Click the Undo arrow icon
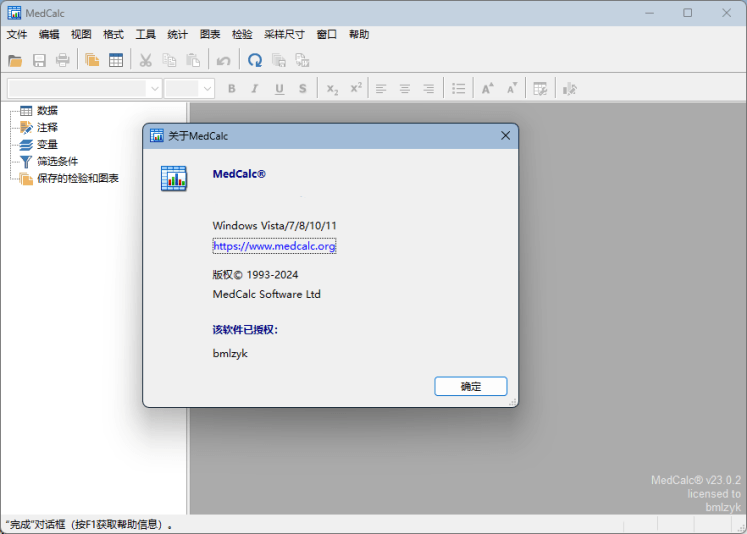The height and width of the screenshot is (534, 747). pyautogui.click(x=223, y=60)
